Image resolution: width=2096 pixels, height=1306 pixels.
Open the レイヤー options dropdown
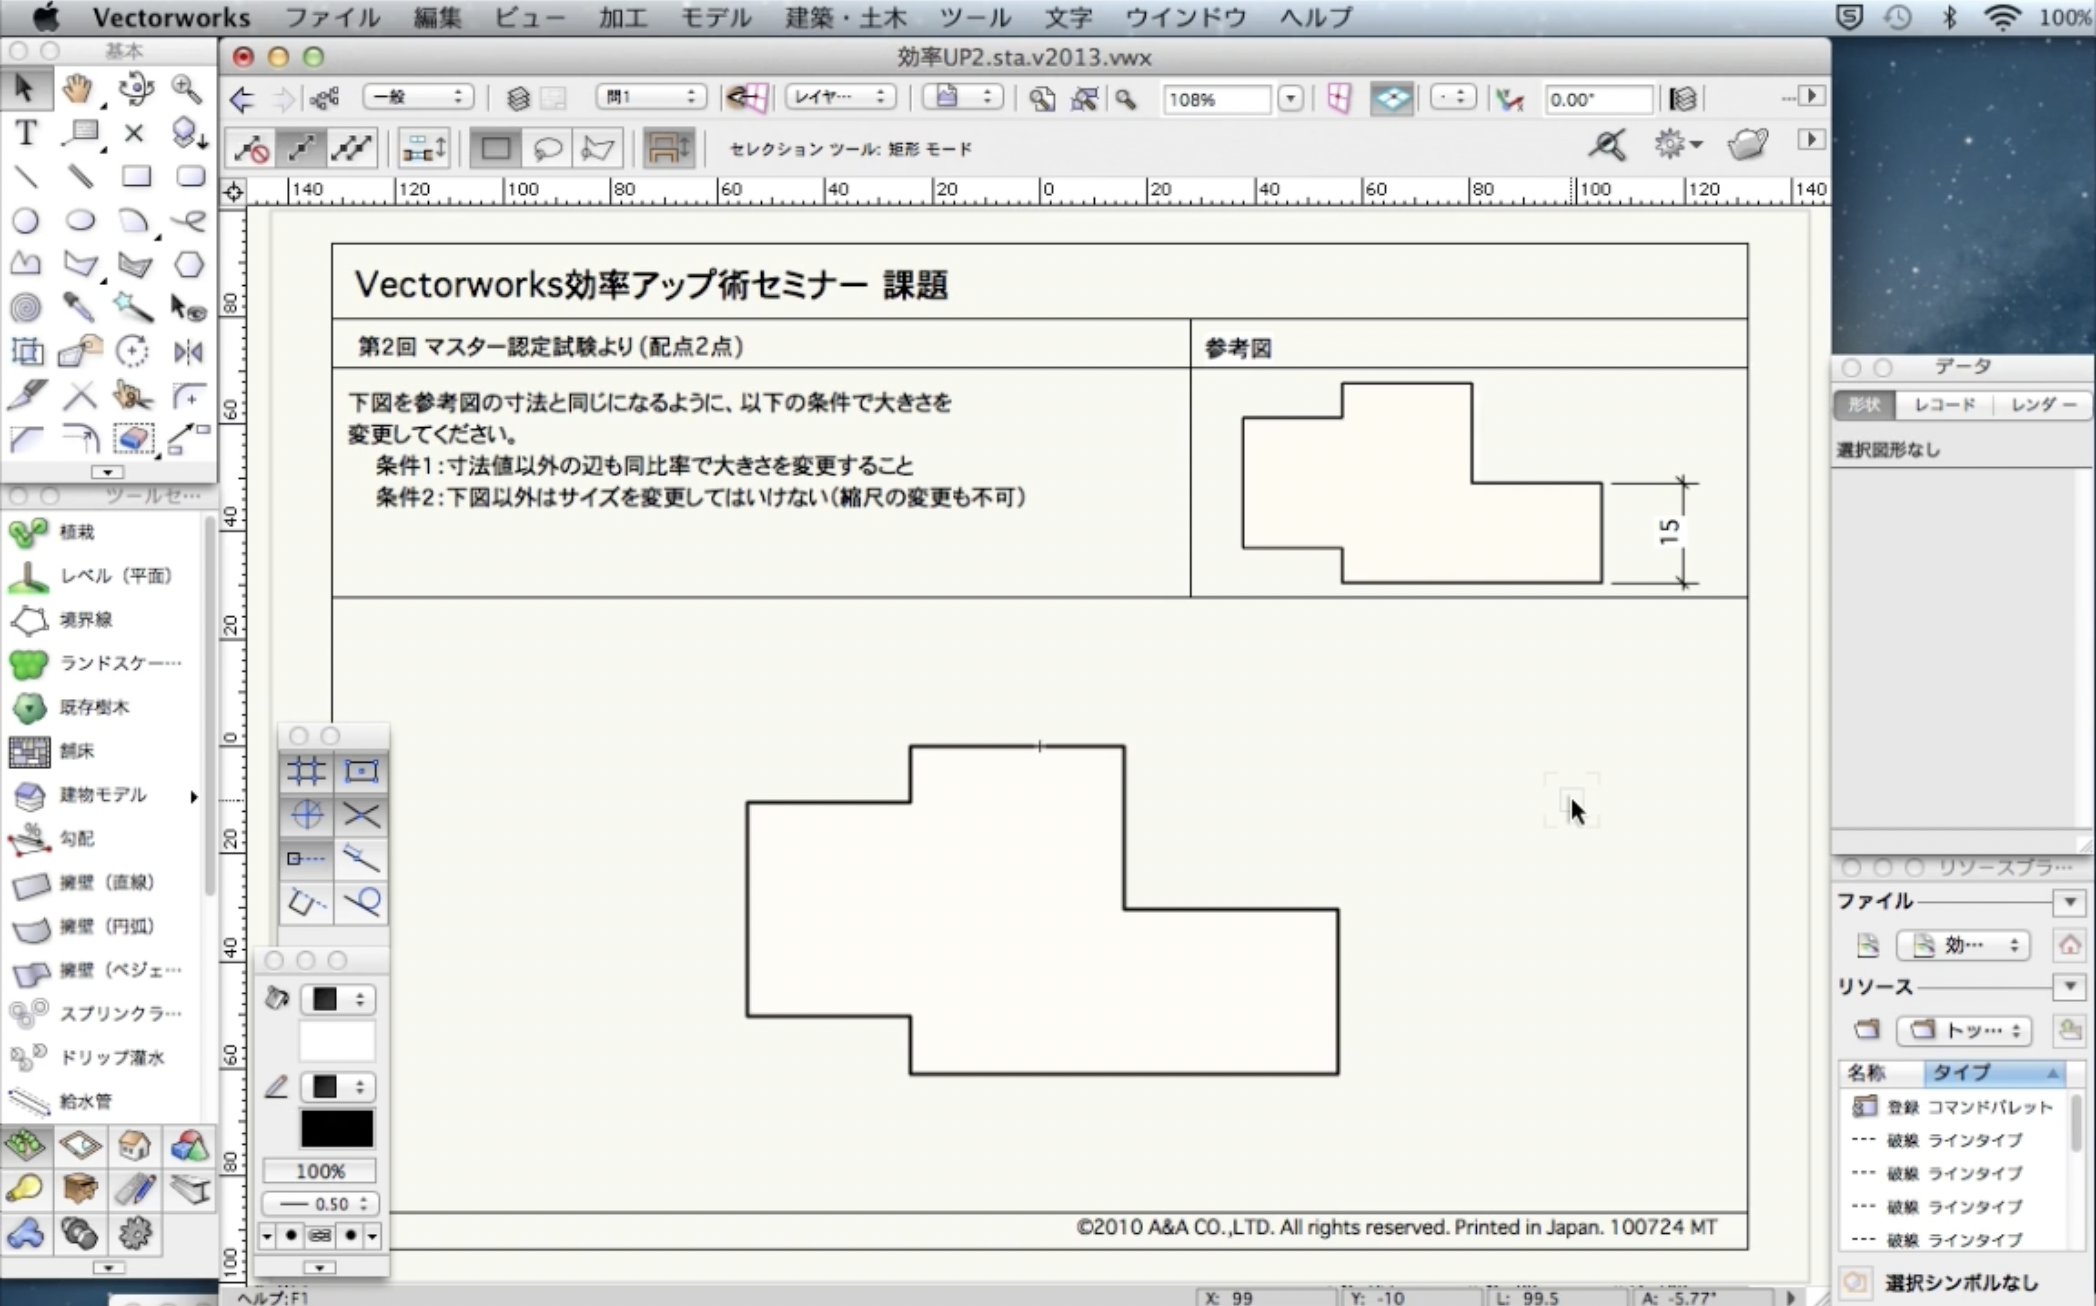(x=840, y=97)
